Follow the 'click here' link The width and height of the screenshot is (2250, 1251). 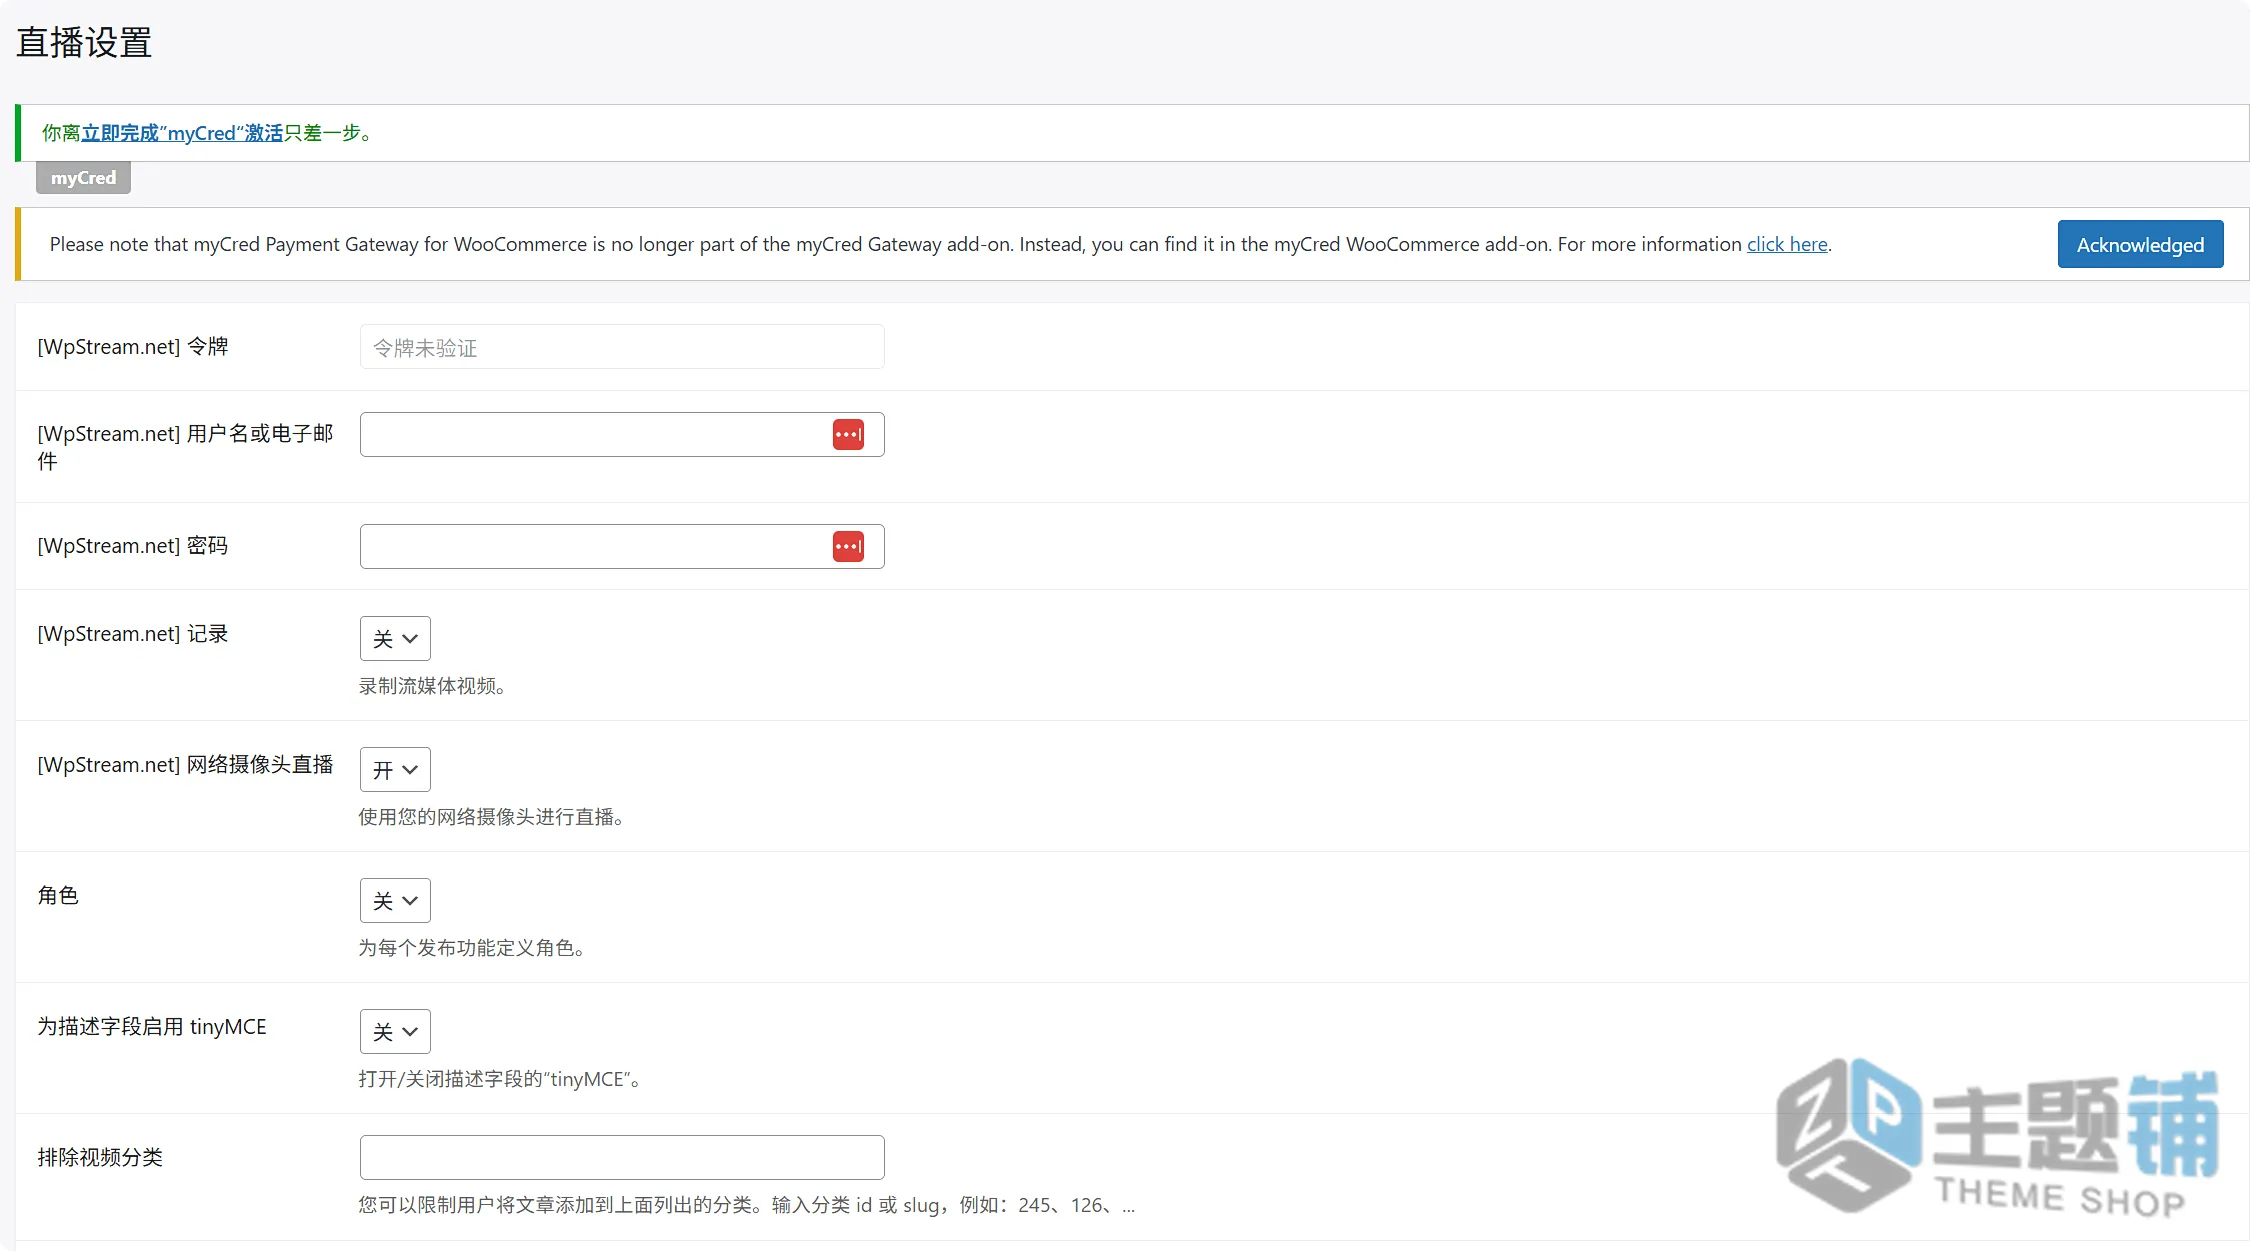[x=1787, y=244]
